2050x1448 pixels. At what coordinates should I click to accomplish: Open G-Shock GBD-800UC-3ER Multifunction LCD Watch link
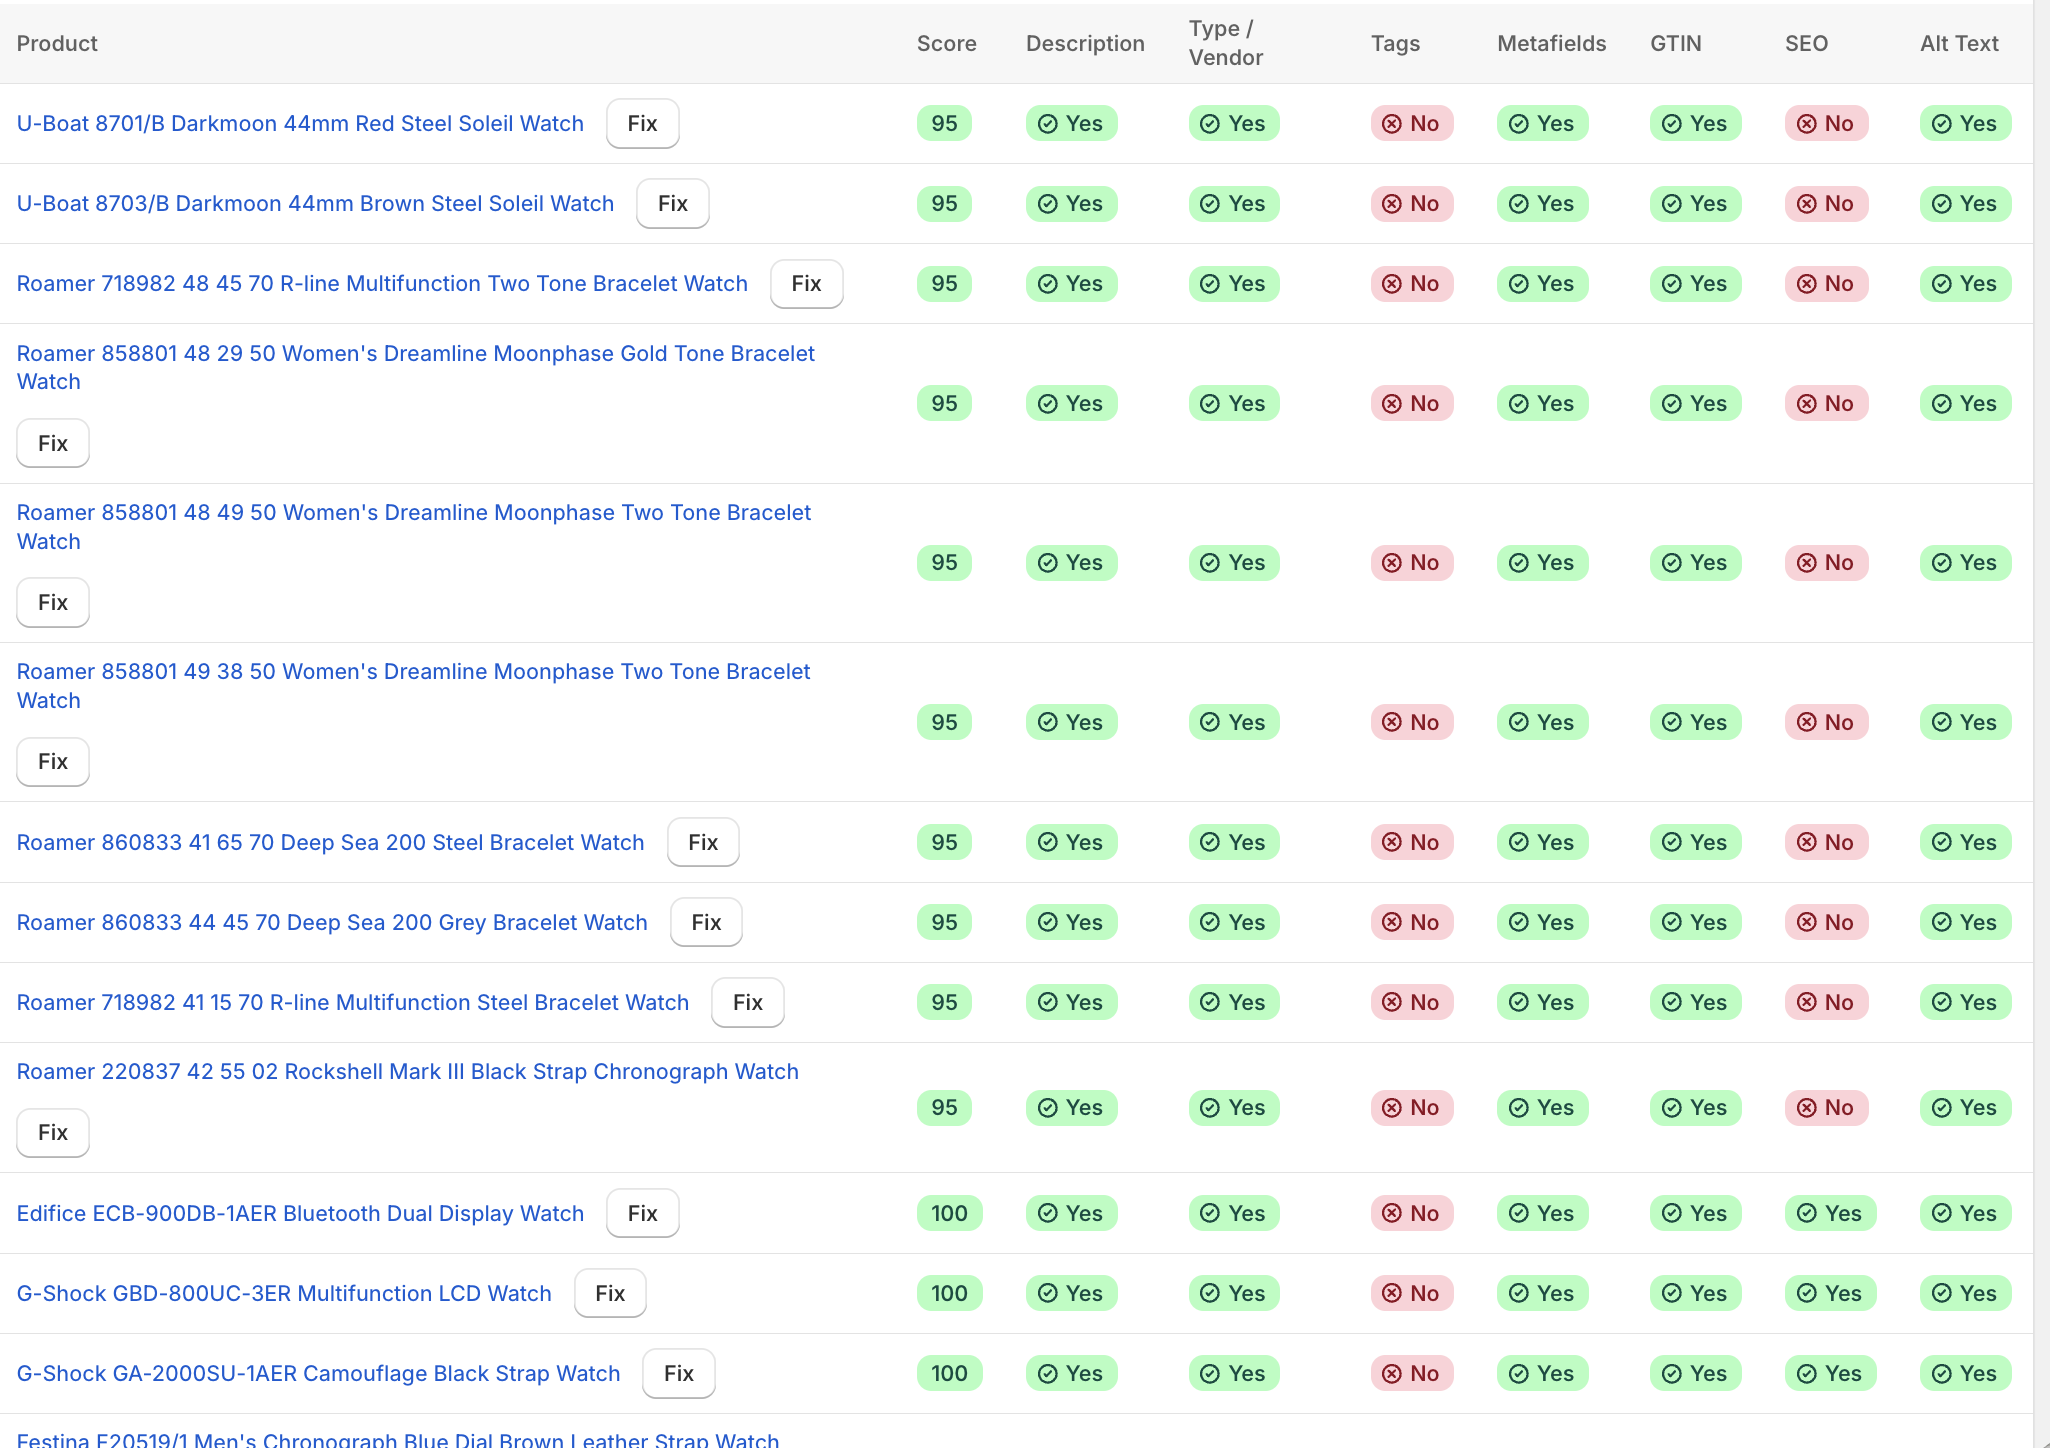click(x=284, y=1293)
